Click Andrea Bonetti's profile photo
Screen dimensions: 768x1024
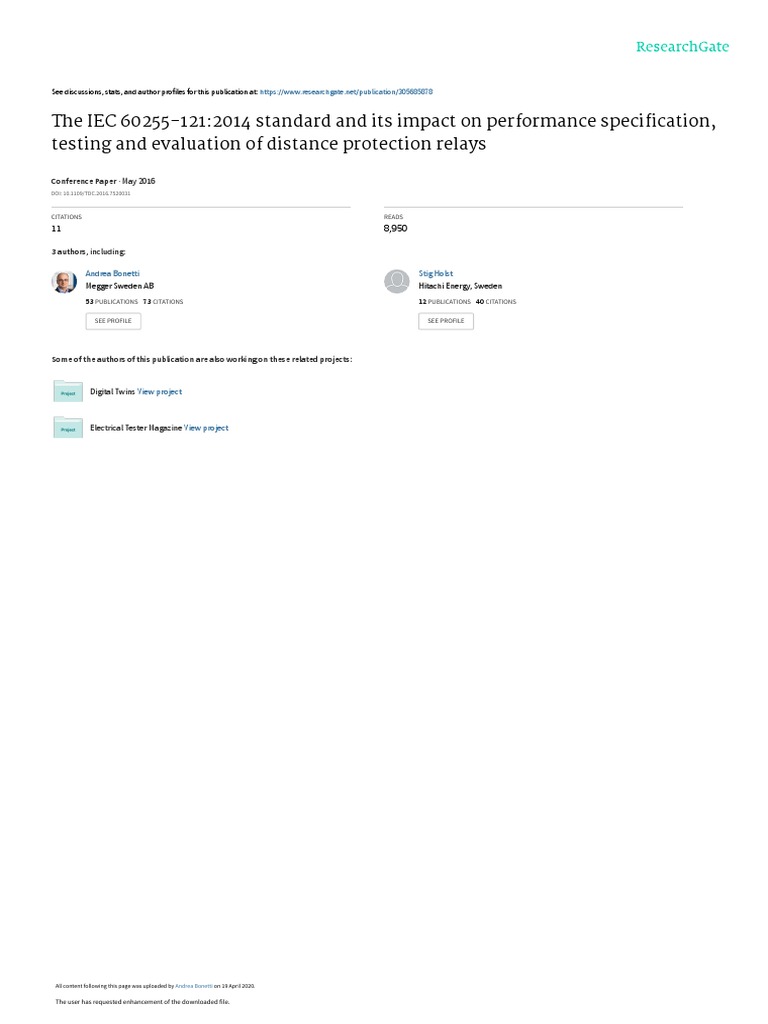click(64, 281)
